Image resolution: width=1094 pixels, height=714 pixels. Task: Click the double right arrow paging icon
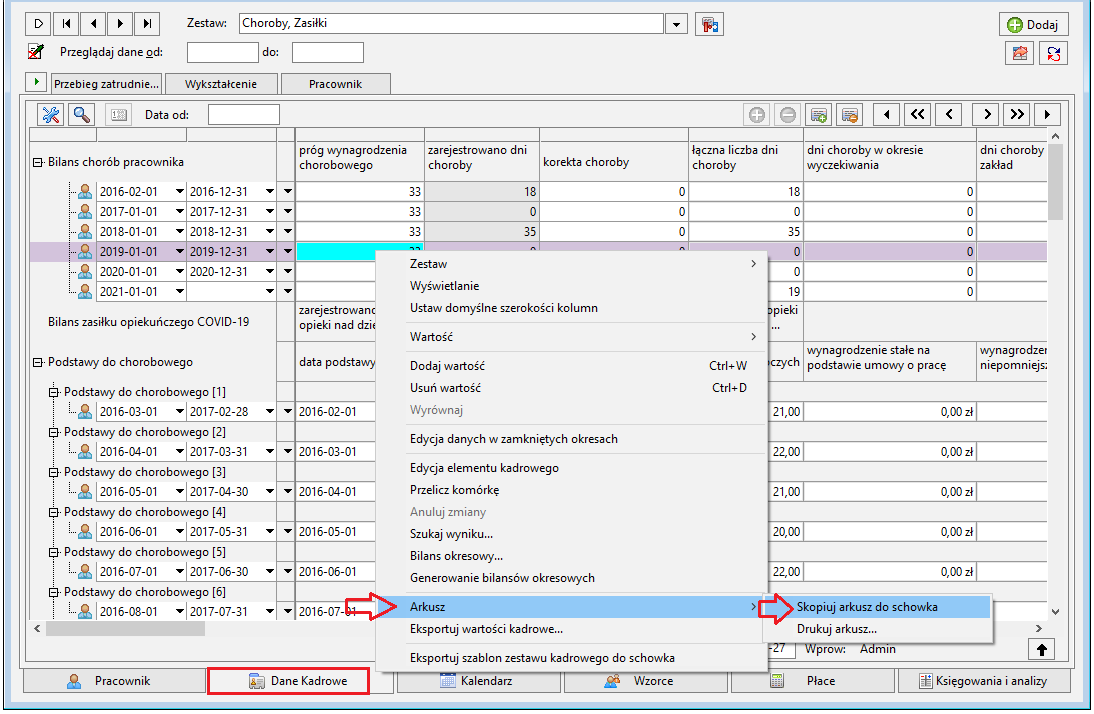1017,114
